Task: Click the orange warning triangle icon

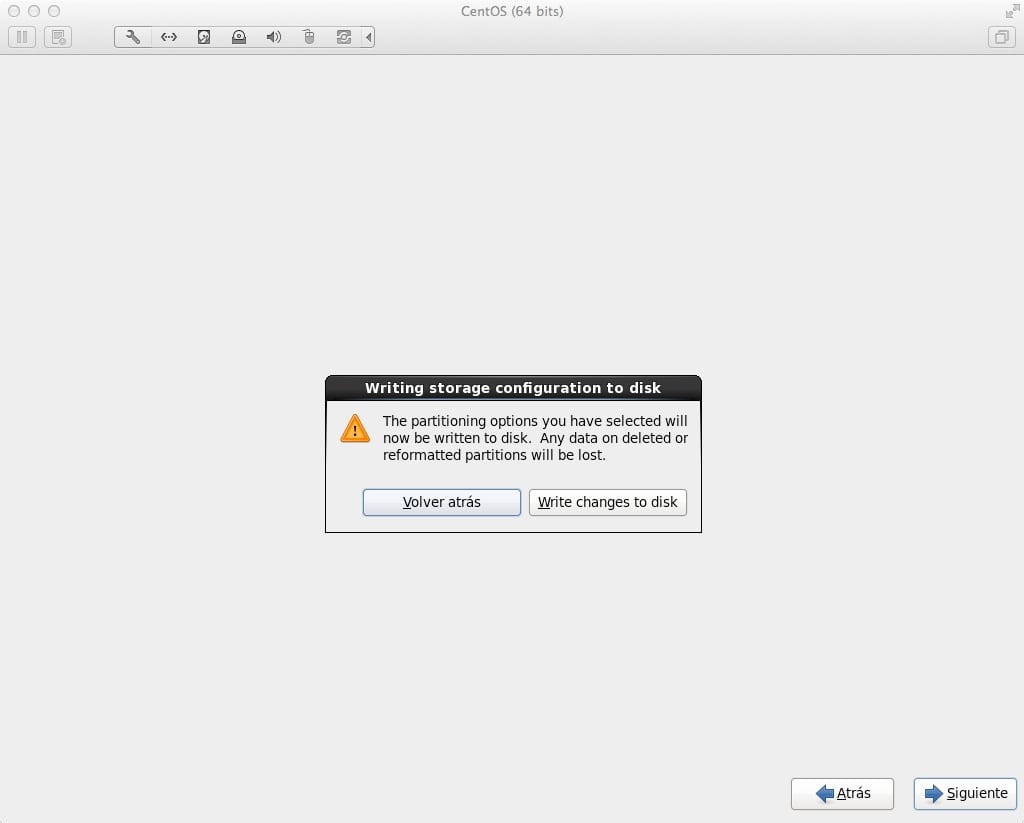Action: (x=354, y=429)
